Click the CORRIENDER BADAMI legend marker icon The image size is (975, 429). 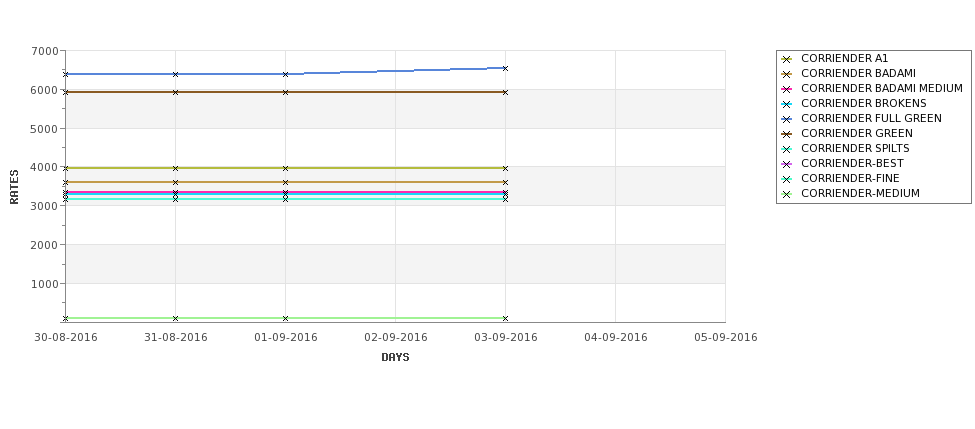(x=787, y=74)
